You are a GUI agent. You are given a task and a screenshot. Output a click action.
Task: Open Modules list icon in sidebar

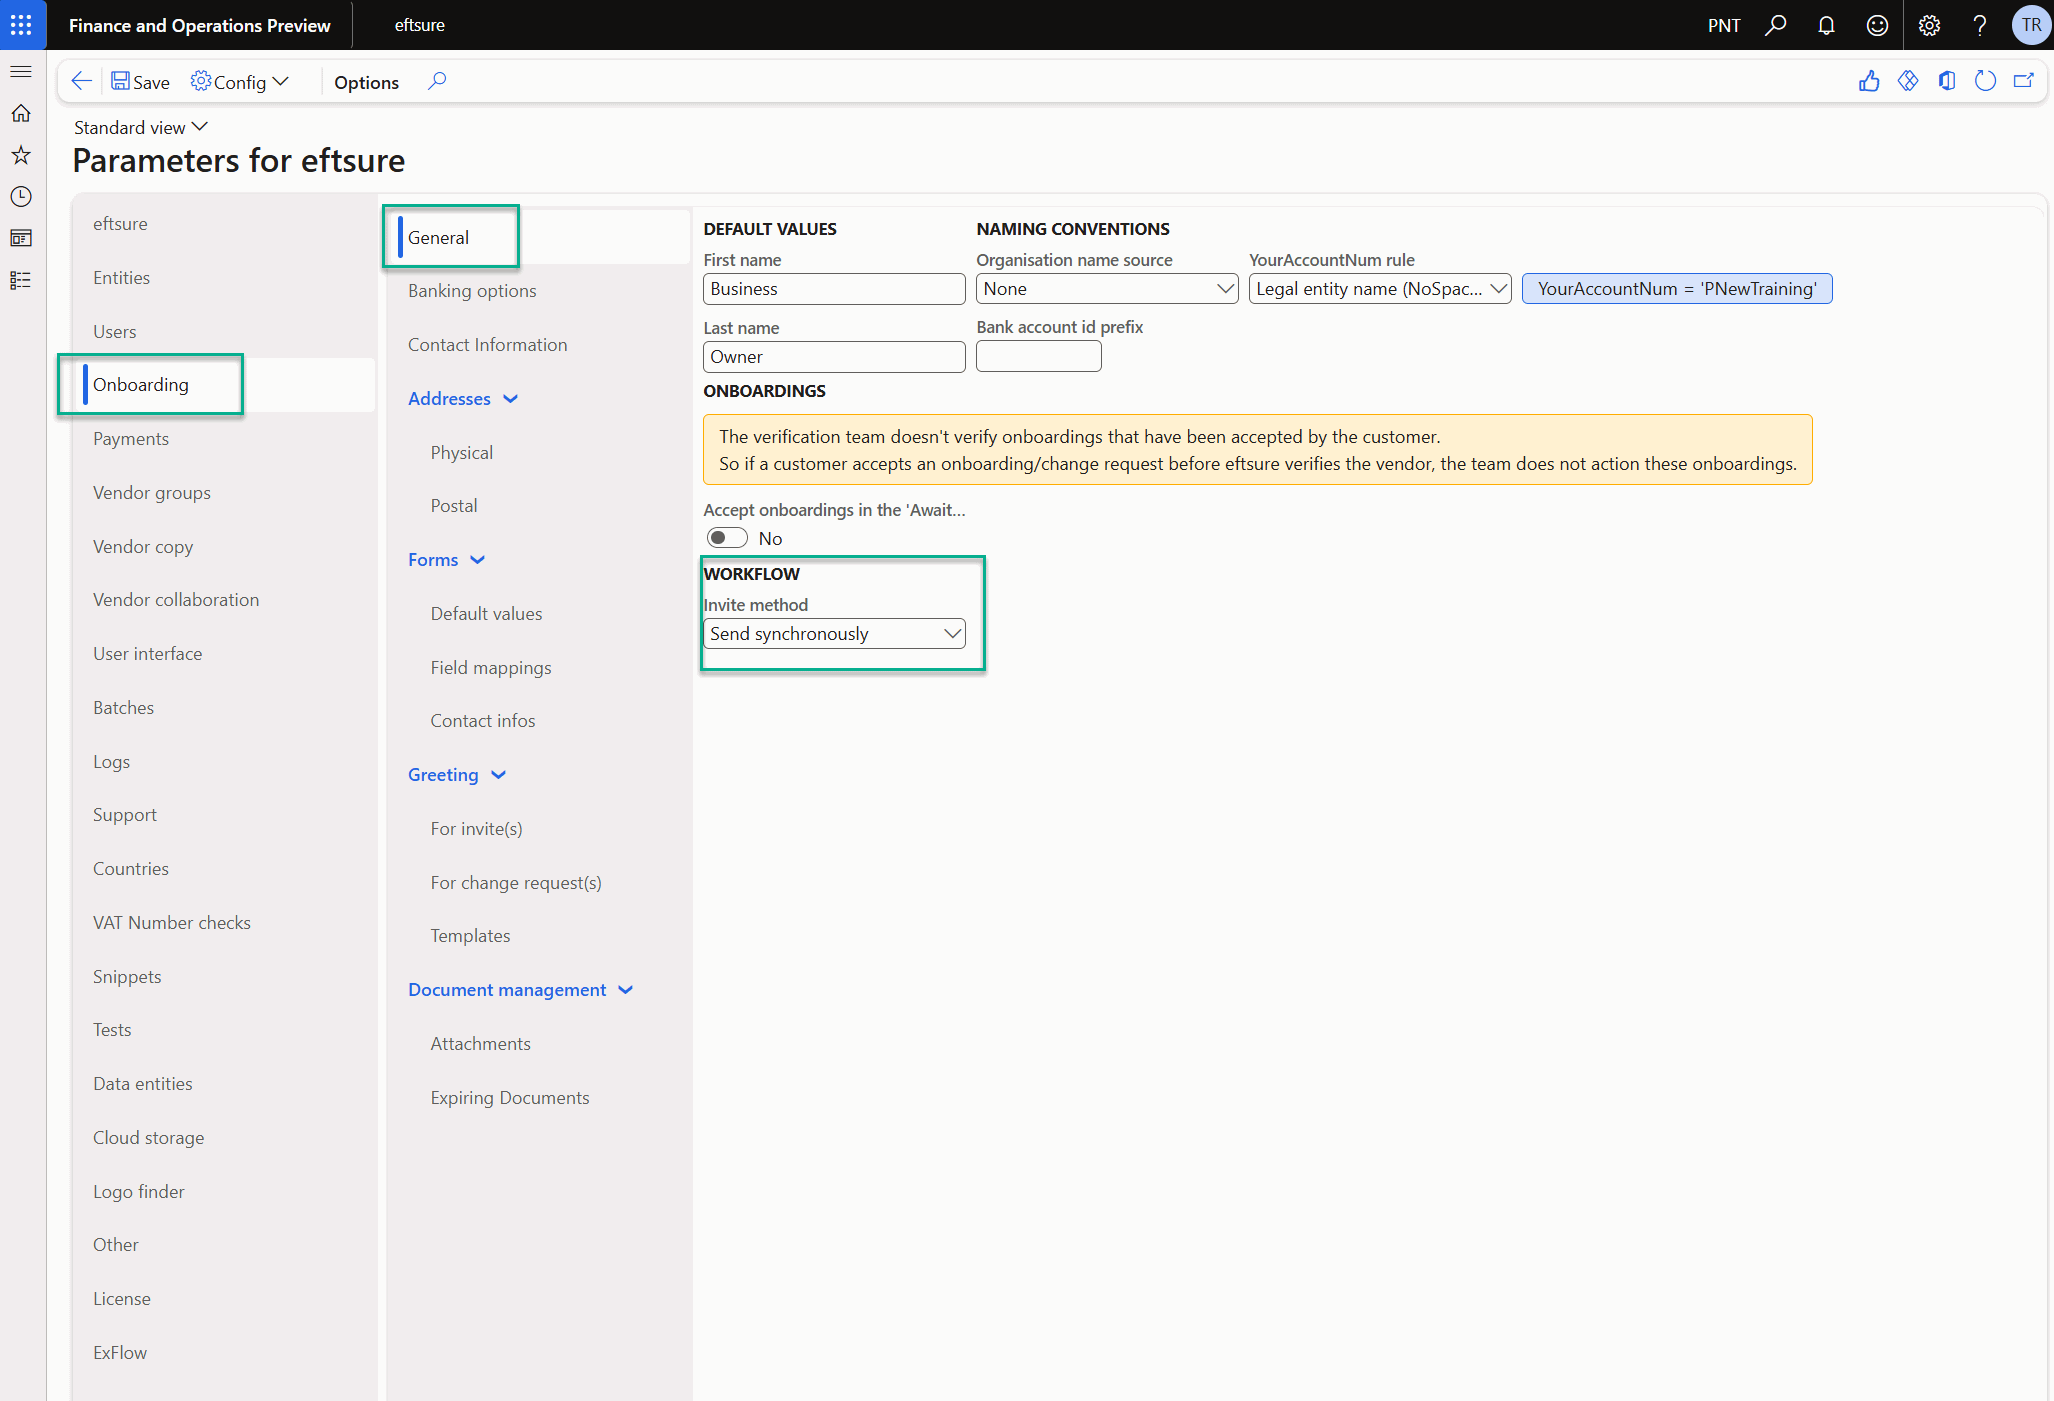(21, 280)
